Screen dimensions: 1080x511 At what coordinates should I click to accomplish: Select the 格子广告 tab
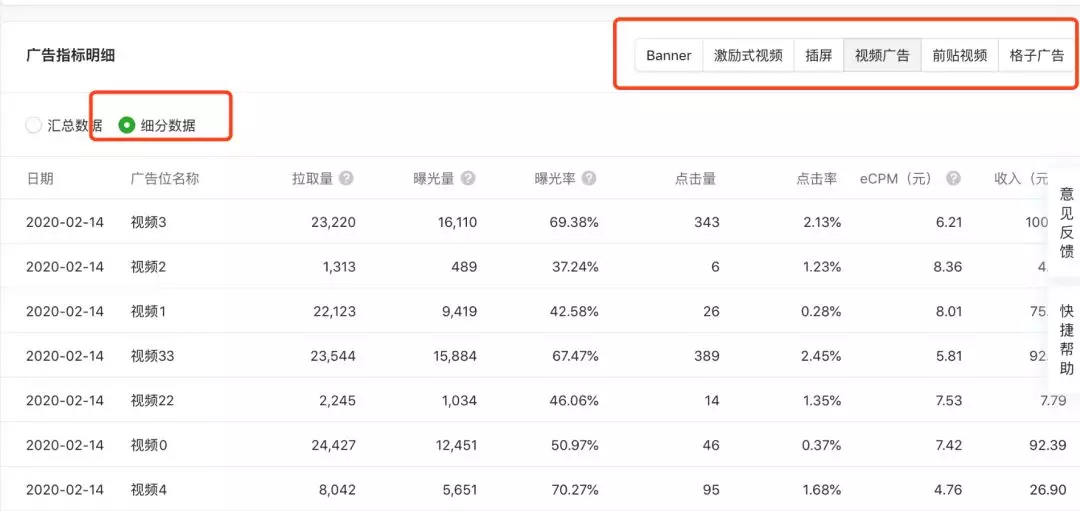pos(1037,56)
